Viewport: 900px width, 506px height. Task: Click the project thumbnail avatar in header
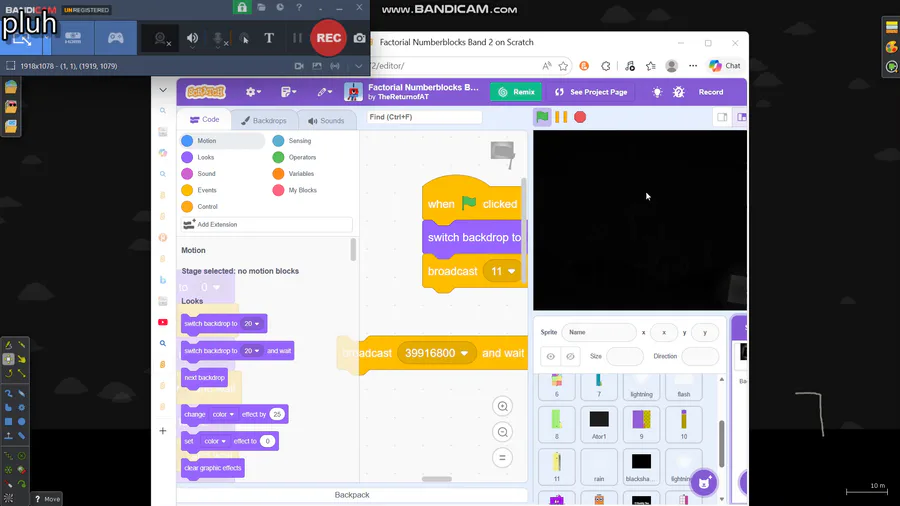pyautogui.click(x=354, y=92)
